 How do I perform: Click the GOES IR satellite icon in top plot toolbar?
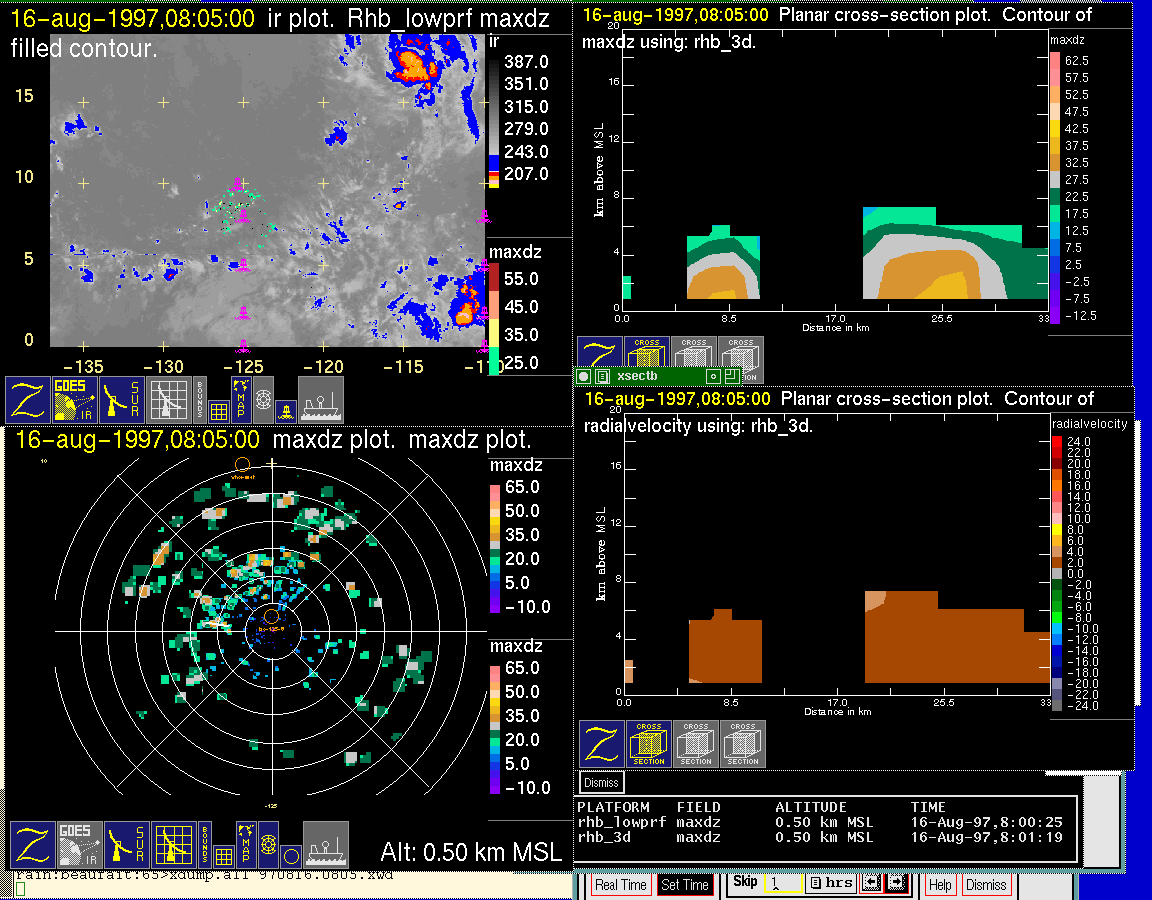76,399
